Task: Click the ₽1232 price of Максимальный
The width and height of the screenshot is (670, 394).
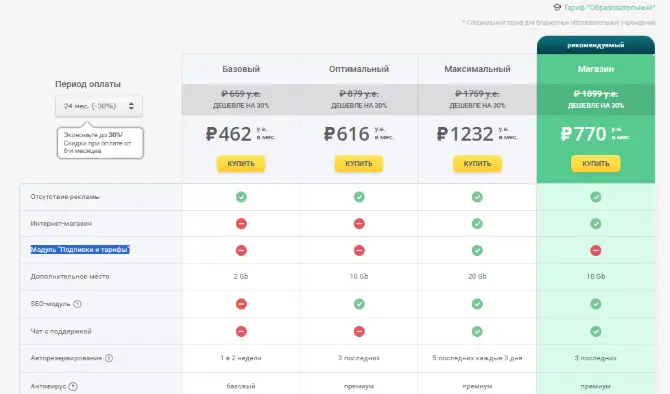Action: pyautogui.click(x=465, y=134)
